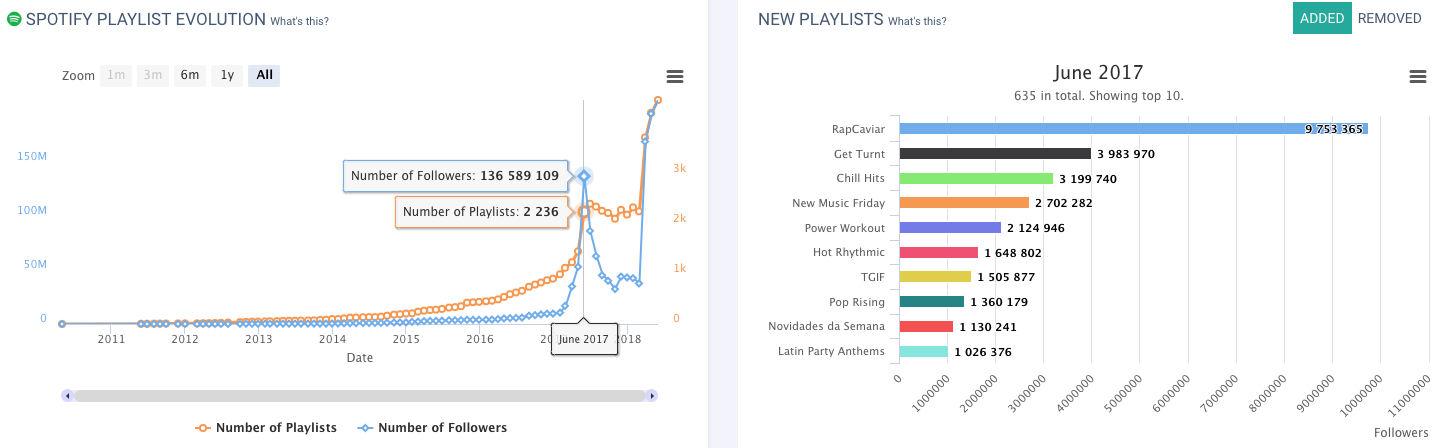Viewport: 1449px width, 448px height.
Task: Click the RapCaviar bar
Action: point(1133,129)
